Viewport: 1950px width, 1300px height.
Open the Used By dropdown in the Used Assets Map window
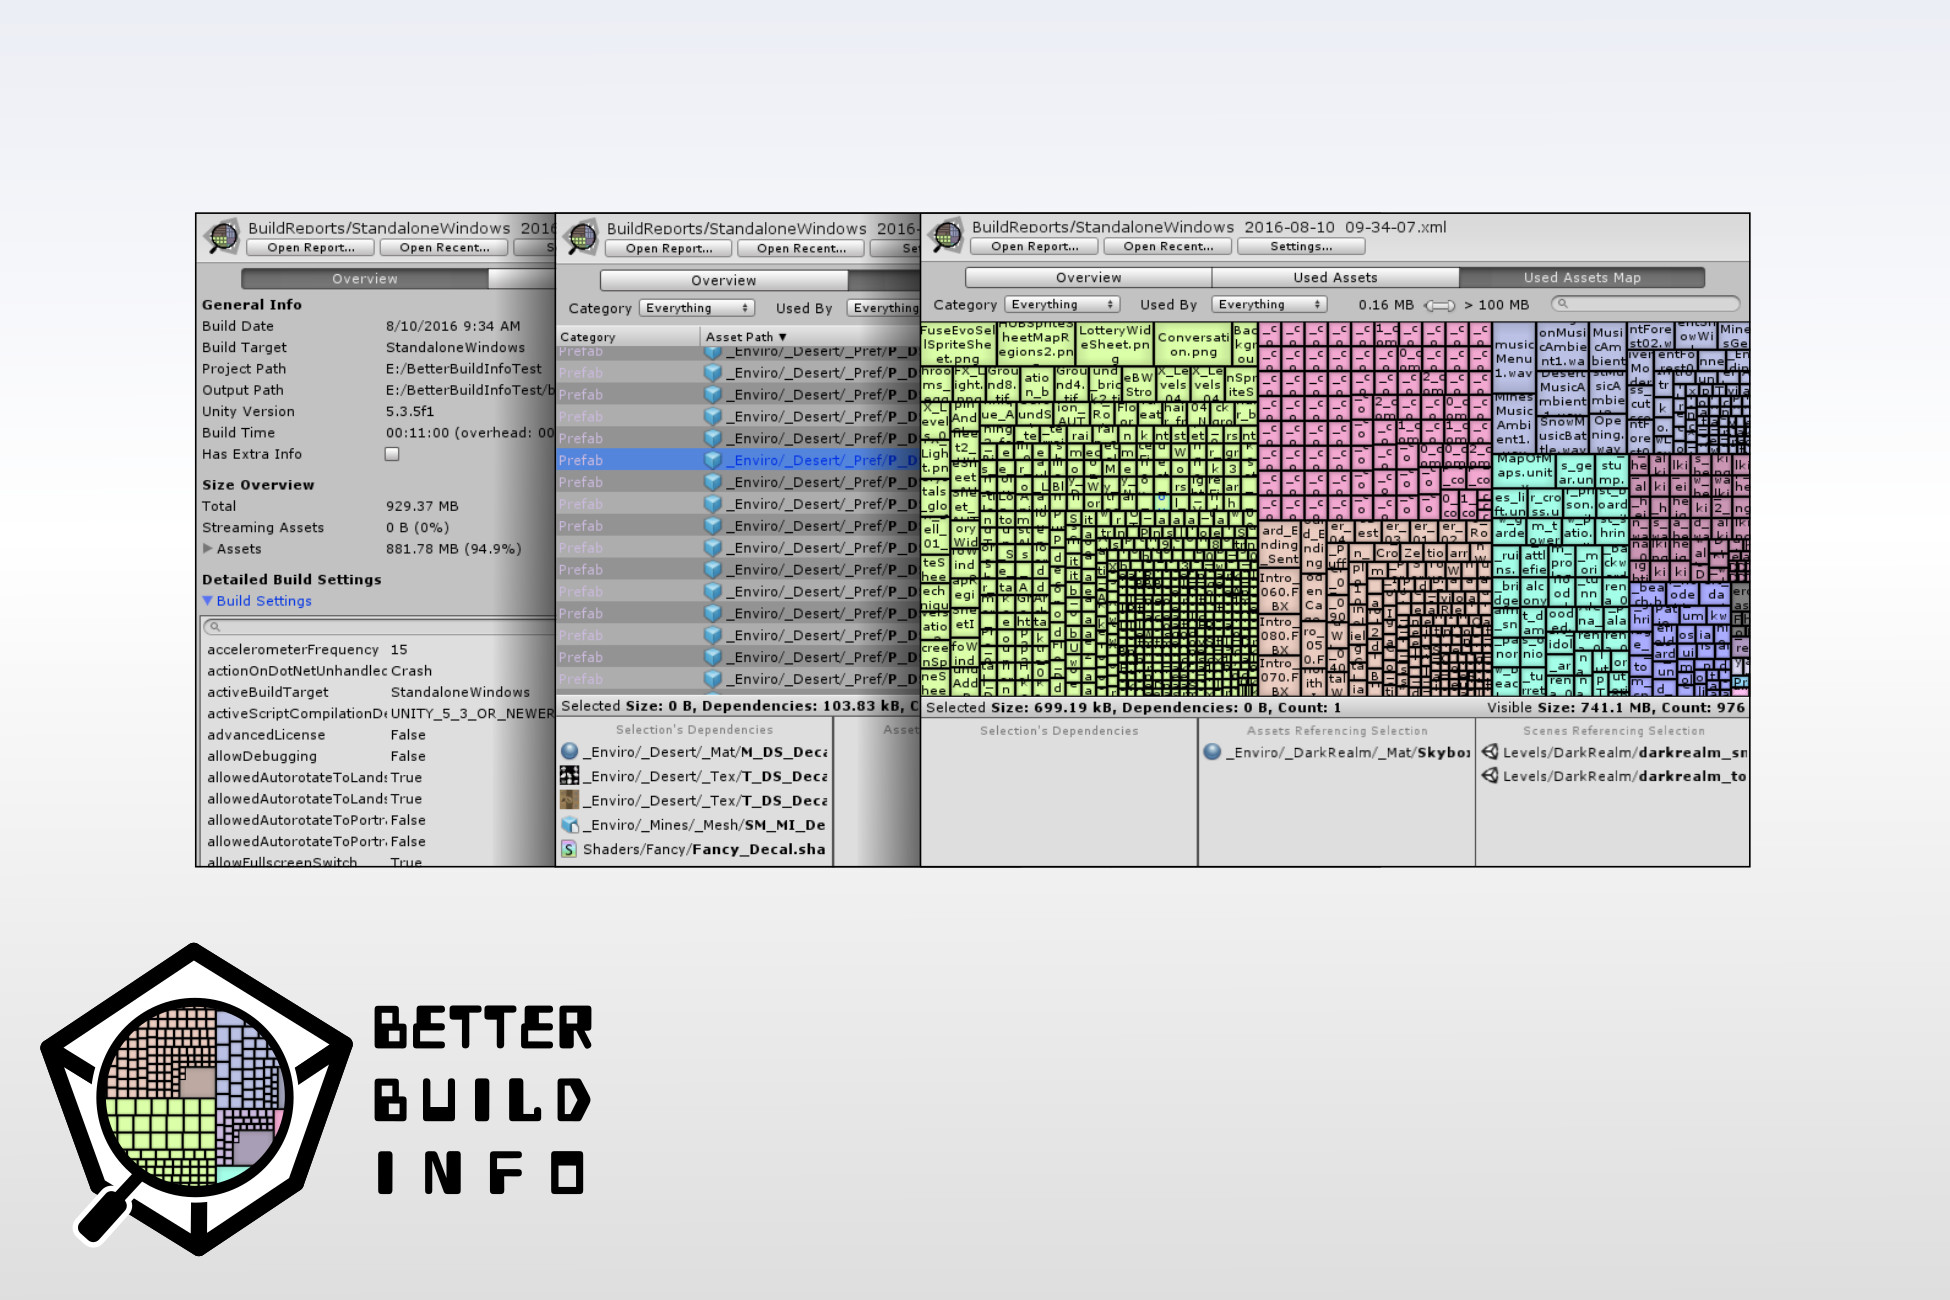pos(1269,305)
